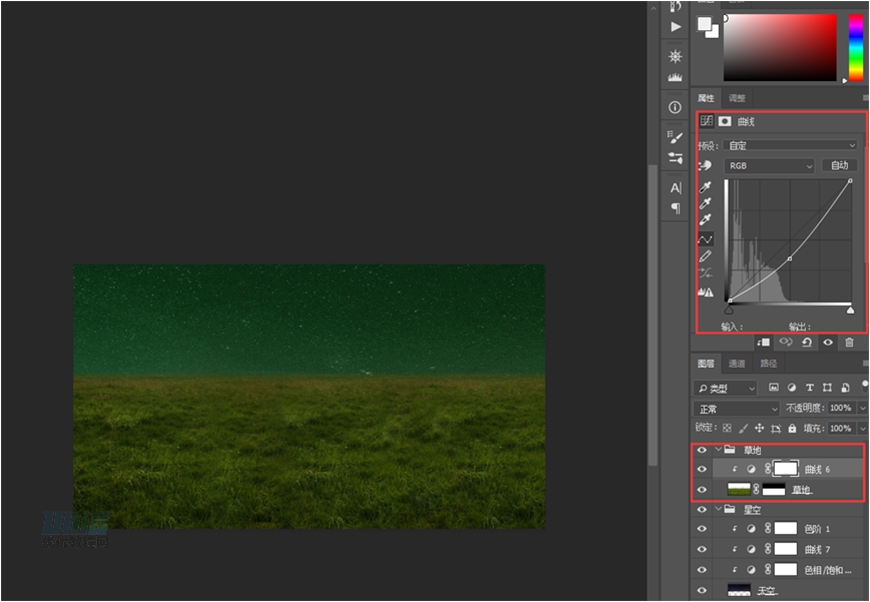Viewport: 870px width, 602px height.
Task: Open the 类型 filter type dropdown
Action: pyautogui.click(x=725, y=388)
